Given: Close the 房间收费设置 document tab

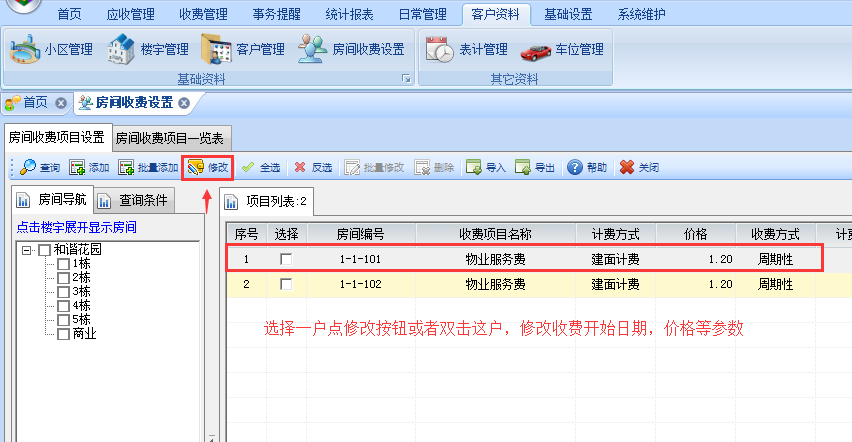Looking at the screenshot, I should pyautogui.click(x=184, y=103).
